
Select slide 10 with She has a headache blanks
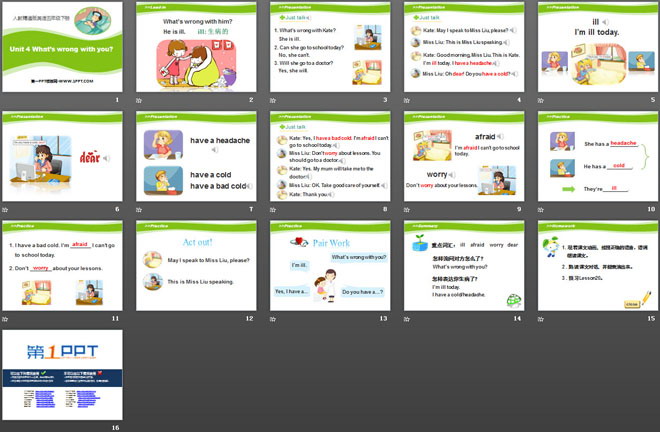point(598,156)
